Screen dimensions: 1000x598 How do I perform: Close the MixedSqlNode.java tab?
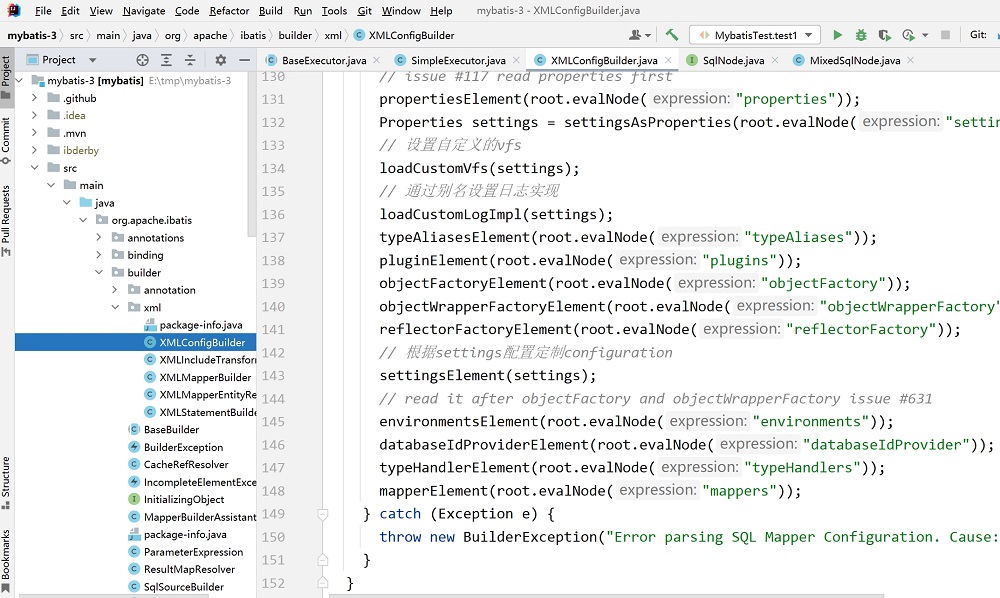click(x=911, y=60)
